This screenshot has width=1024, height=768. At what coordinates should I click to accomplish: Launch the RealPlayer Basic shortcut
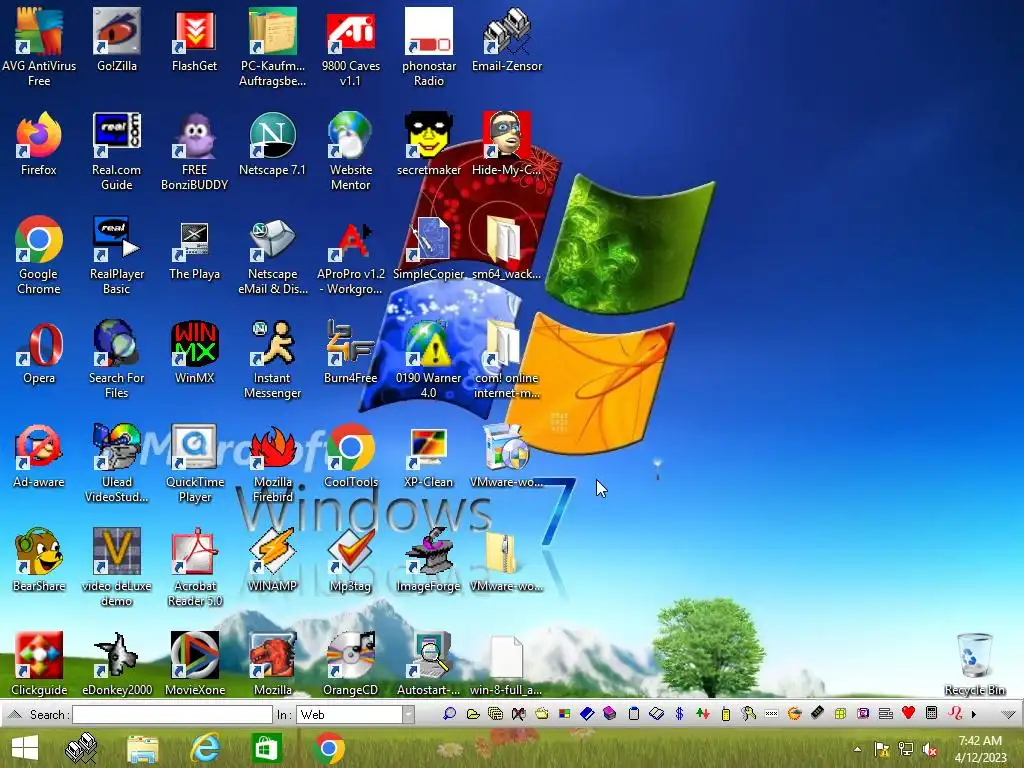click(117, 255)
